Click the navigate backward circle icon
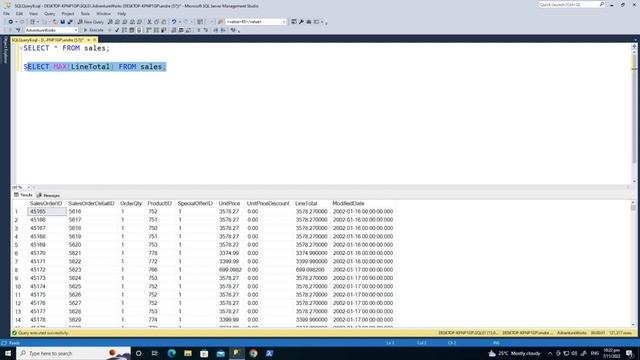 coord(11,22)
